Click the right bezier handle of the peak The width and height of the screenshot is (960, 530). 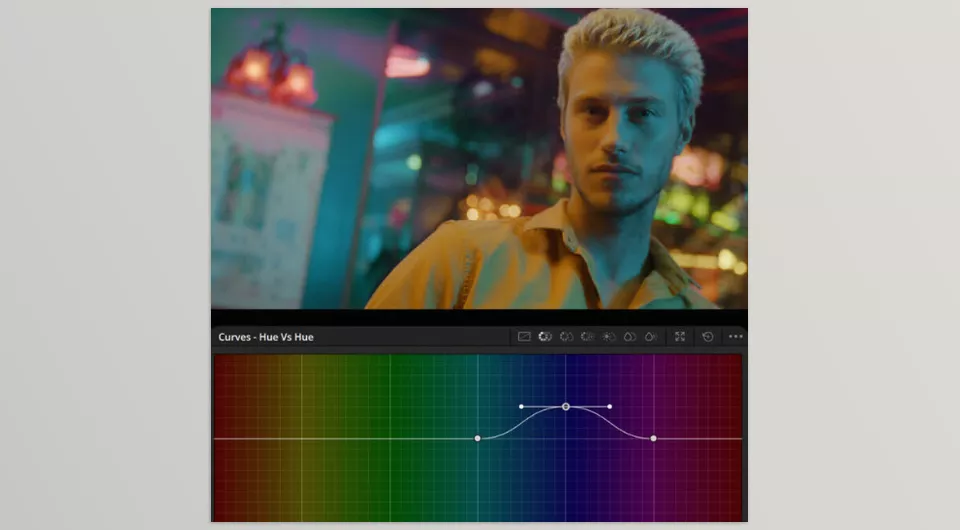[x=610, y=406]
